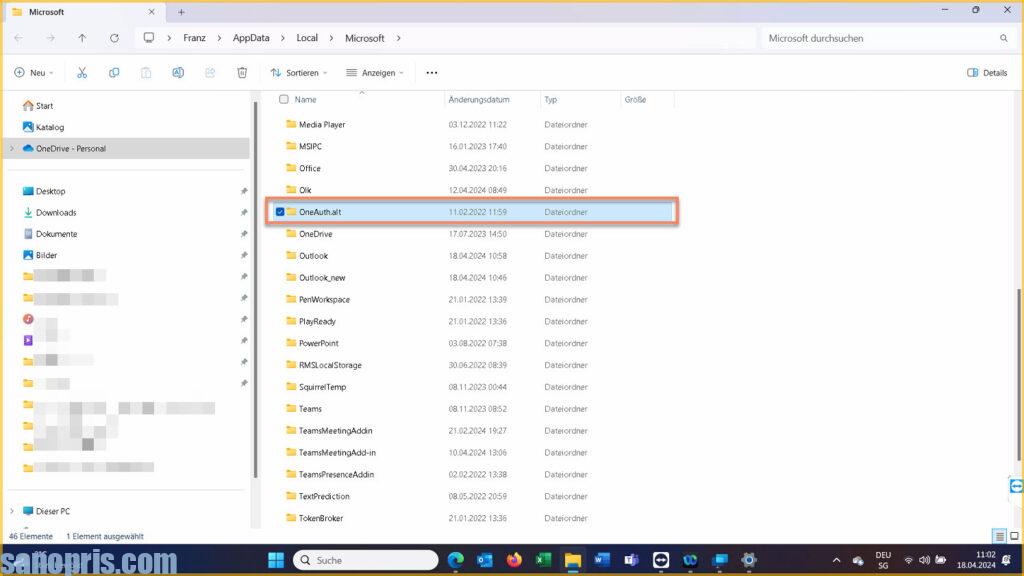Screen dimensions: 1024x576
Task: Uncheck the OneAuth.alt folder checkbox
Action: pyautogui.click(x=280, y=212)
